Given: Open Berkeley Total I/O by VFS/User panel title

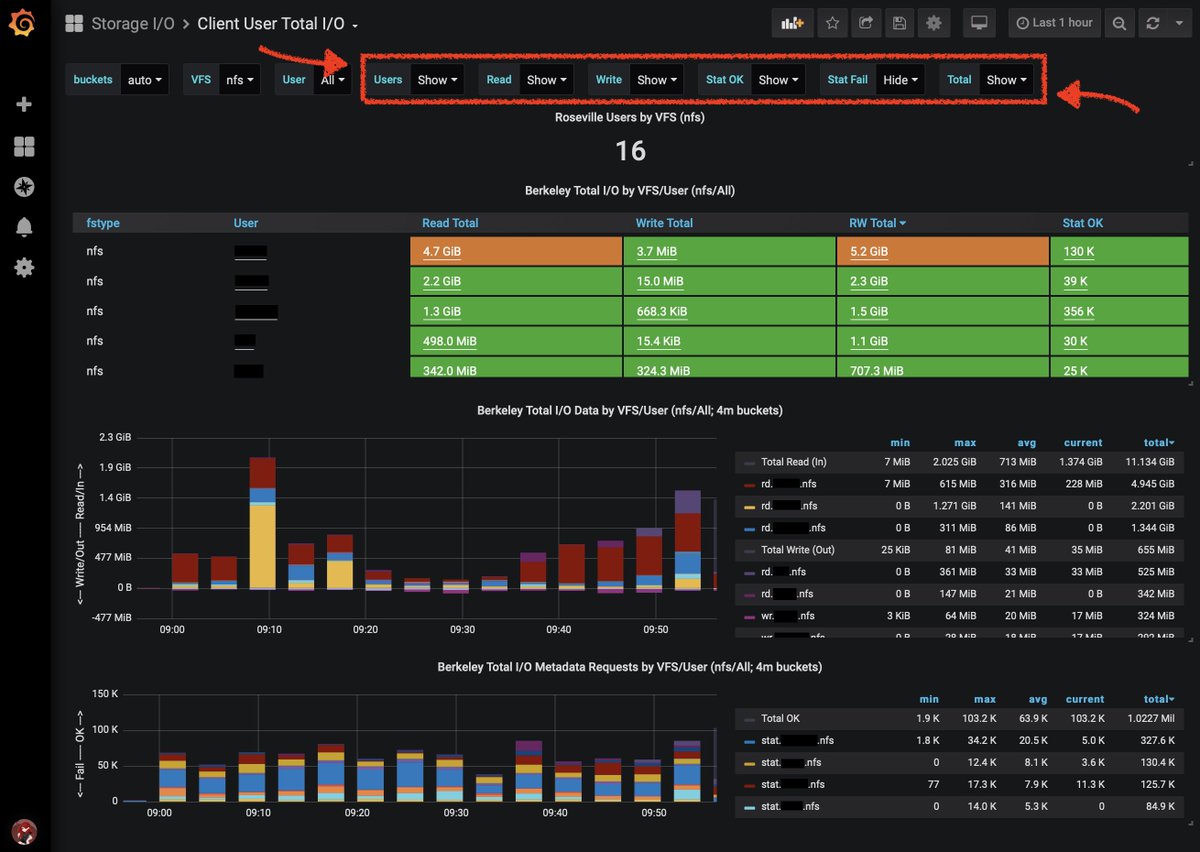Looking at the screenshot, I should pyautogui.click(x=630, y=190).
